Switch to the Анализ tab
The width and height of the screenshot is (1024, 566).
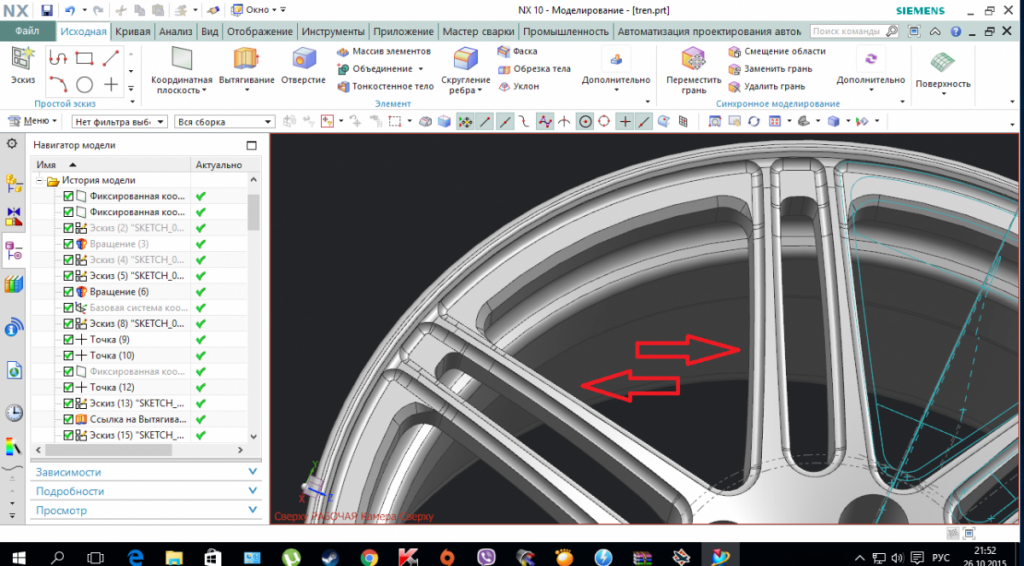[176, 31]
